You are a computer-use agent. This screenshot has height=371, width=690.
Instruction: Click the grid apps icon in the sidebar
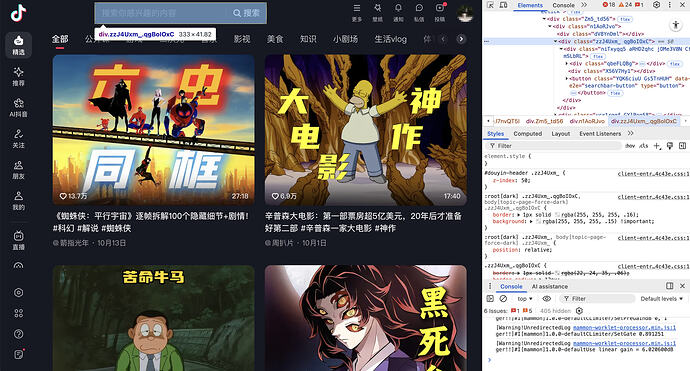(18, 313)
